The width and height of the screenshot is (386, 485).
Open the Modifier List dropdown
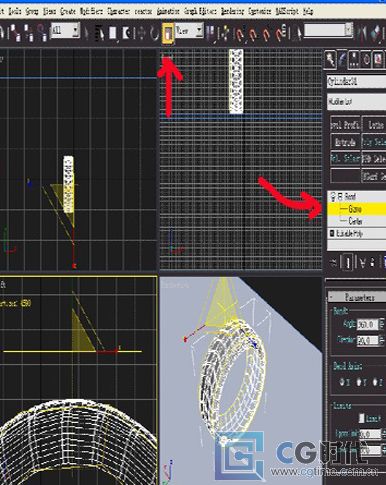356,101
